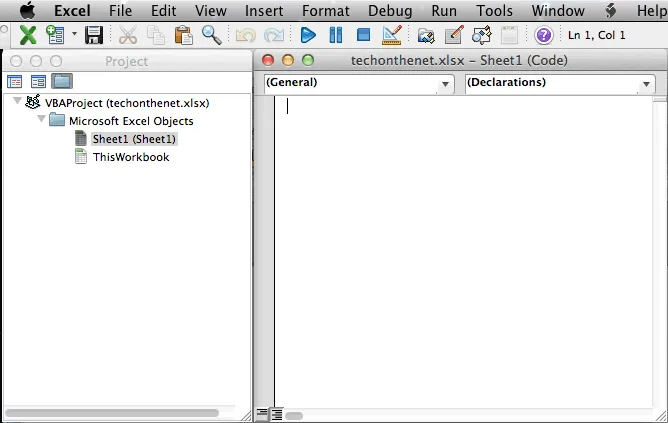The width and height of the screenshot is (668, 423).
Task: Zoom the Sheet1 (Code) window
Action: (x=308, y=60)
